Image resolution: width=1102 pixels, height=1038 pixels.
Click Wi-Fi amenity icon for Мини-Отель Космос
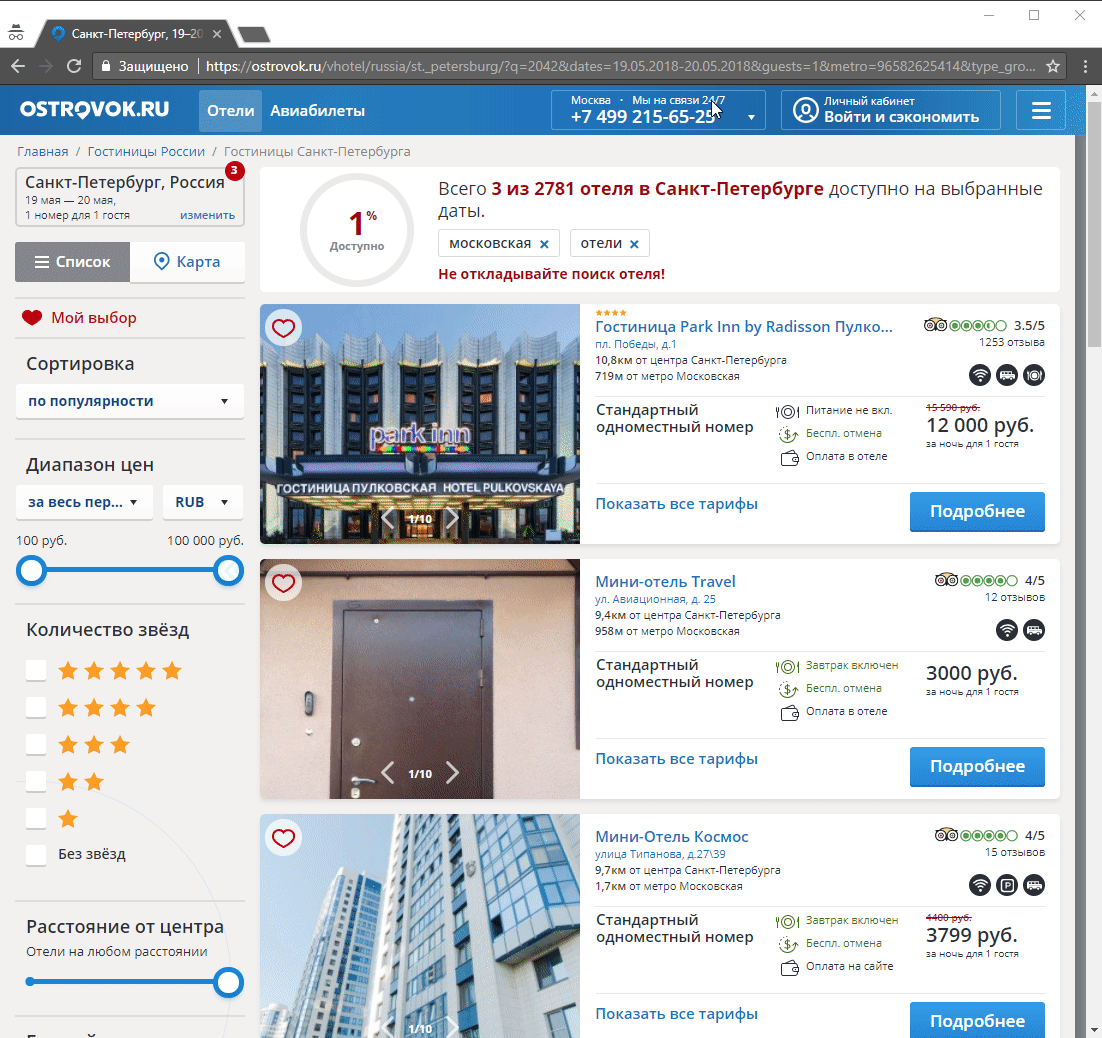point(980,885)
